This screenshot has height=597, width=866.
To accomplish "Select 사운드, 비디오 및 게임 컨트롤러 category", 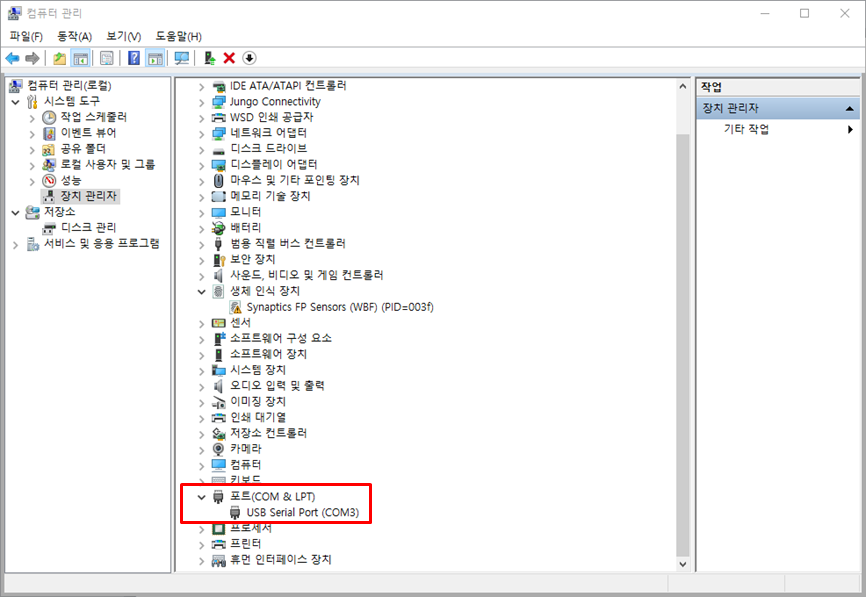I will (307, 275).
